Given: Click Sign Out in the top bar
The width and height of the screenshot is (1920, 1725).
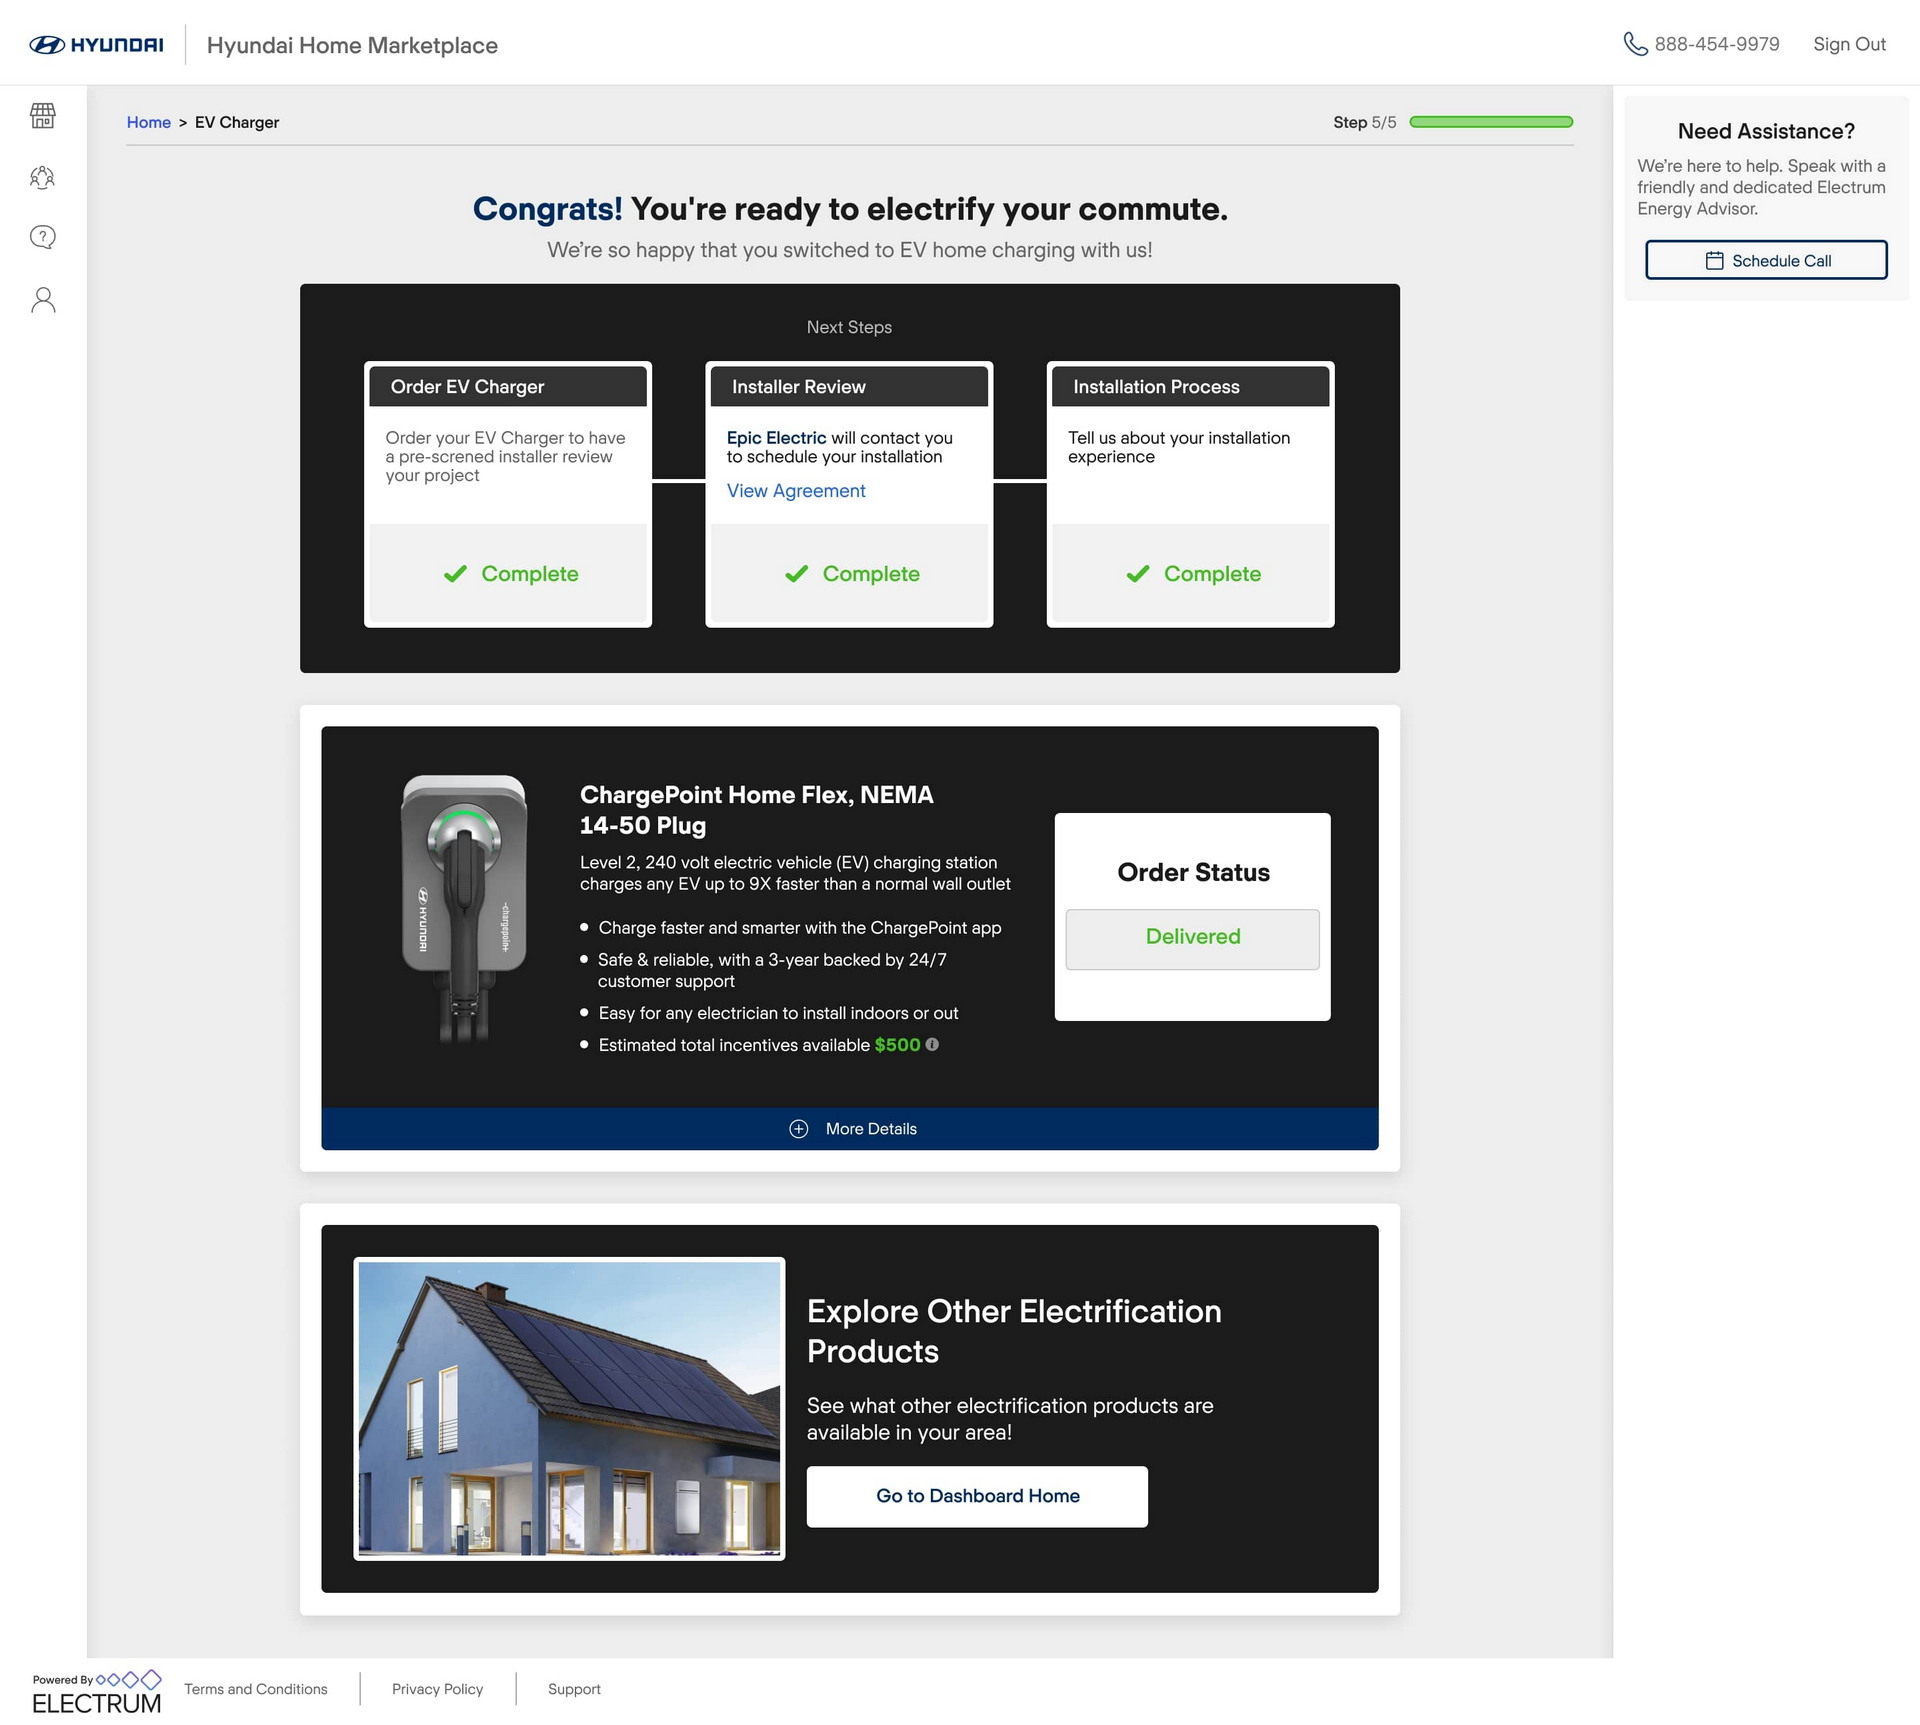Looking at the screenshot, I should pyautogui.click(x=1849, y=43).
